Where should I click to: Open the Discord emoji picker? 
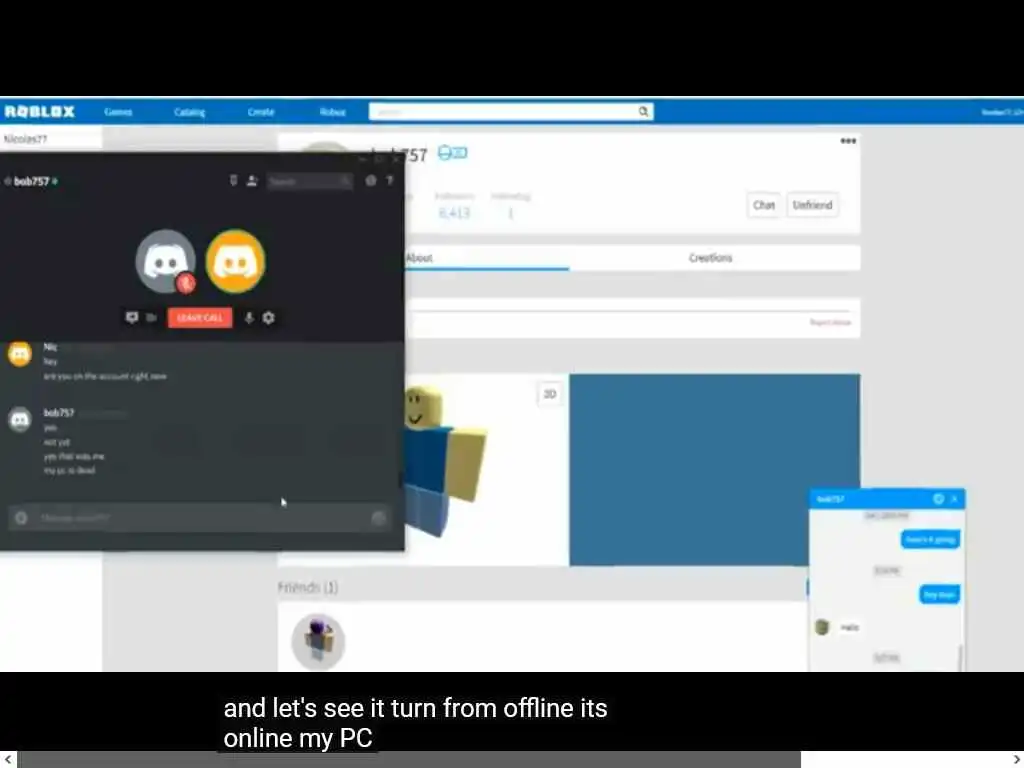pyautogui.click(x=379, y=518)
